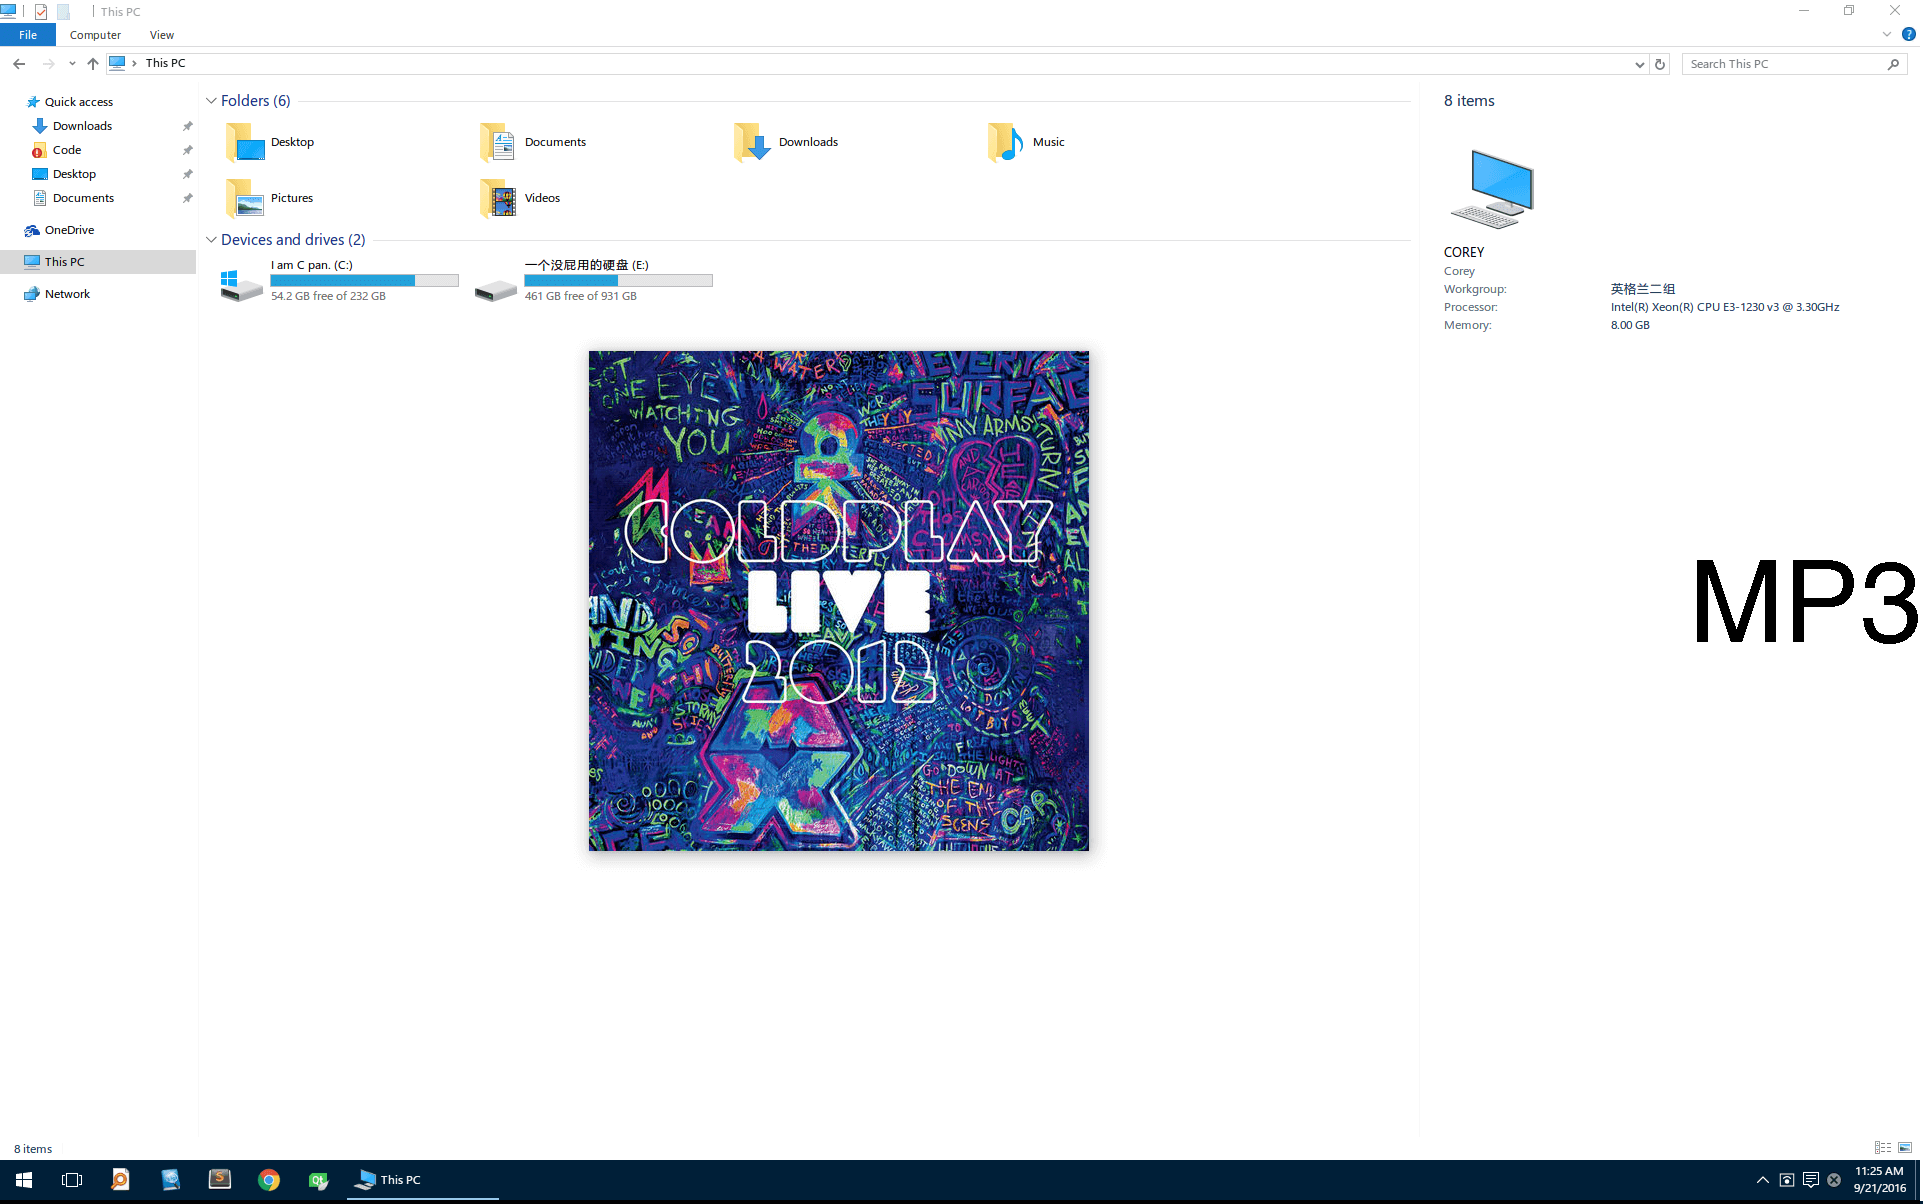This screenshot has height=1204, width=1923.
Task: Open Chrome from the taskbar
Action: (268, 1180)
